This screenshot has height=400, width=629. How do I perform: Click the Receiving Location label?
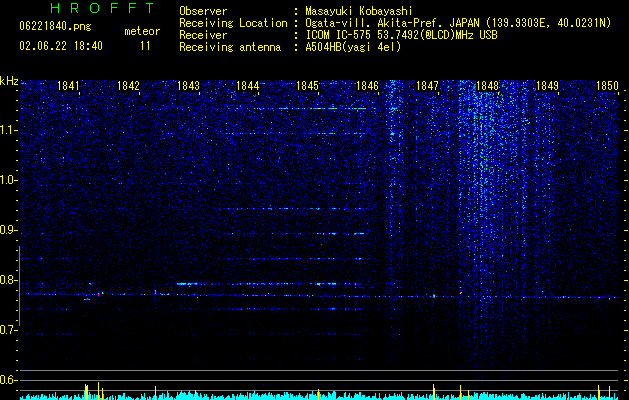pos(233,23)
